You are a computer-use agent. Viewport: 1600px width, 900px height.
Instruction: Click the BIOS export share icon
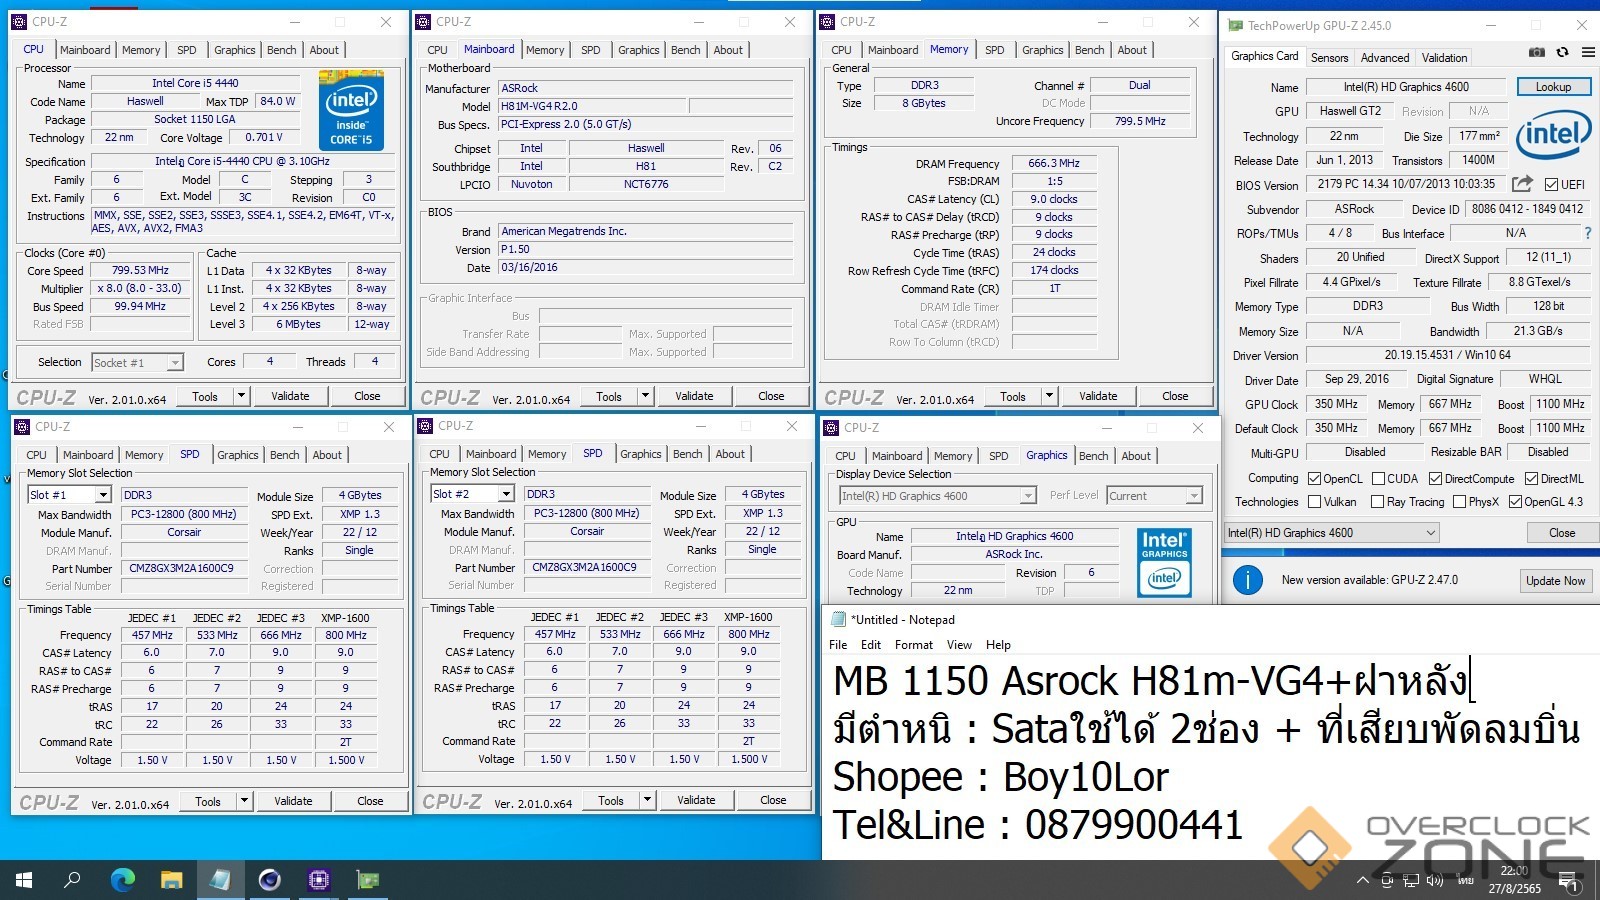pos(1522,184)
